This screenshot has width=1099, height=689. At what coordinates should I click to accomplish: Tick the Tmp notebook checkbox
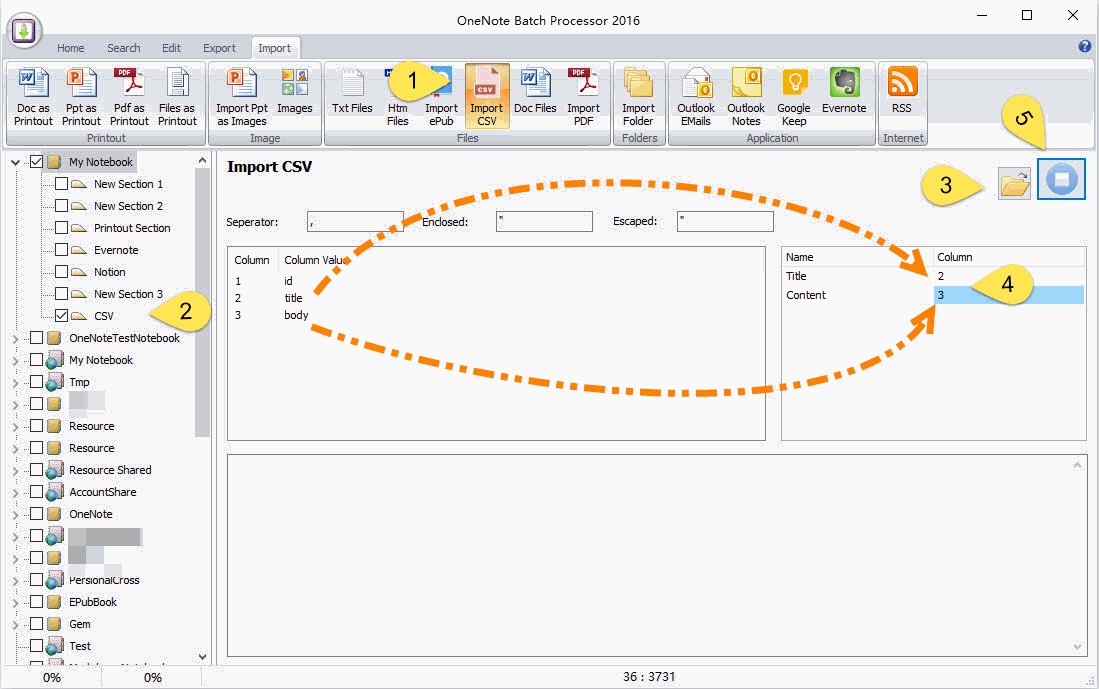coord(36,382)
